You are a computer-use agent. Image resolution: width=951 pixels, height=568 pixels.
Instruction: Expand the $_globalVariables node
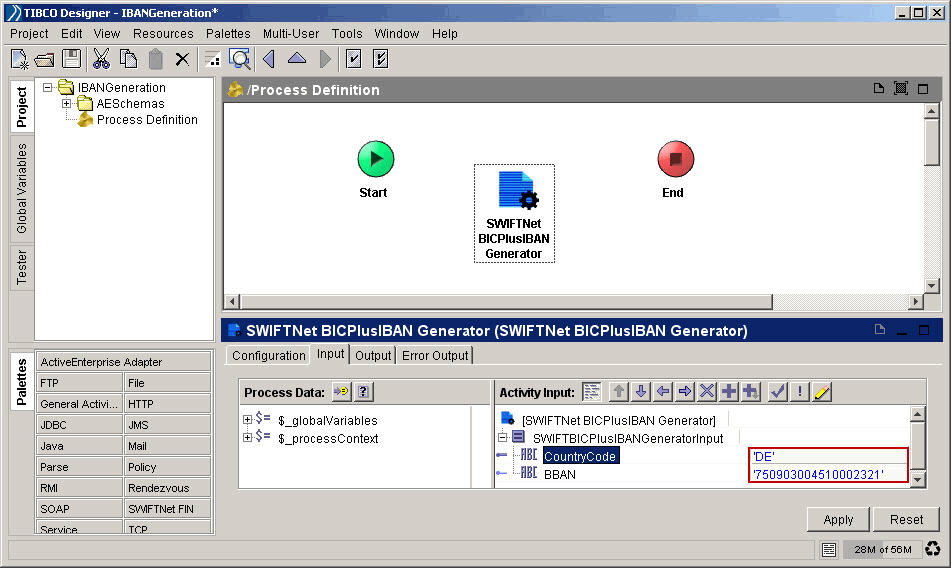pyautogui.click(x=247, y=419)
